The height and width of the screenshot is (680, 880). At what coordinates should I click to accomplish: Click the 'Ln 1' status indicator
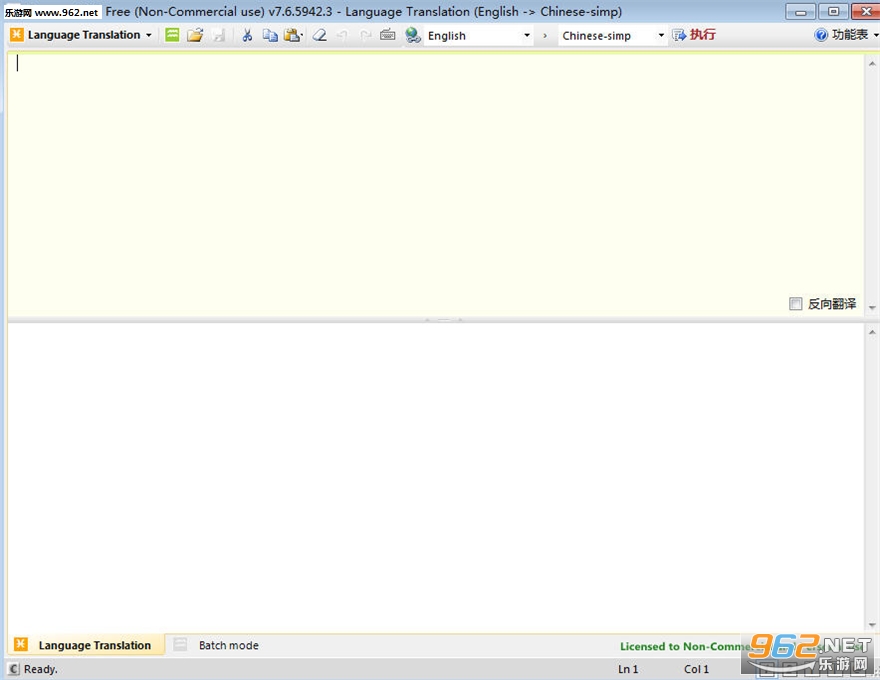(x=627, y=669)
